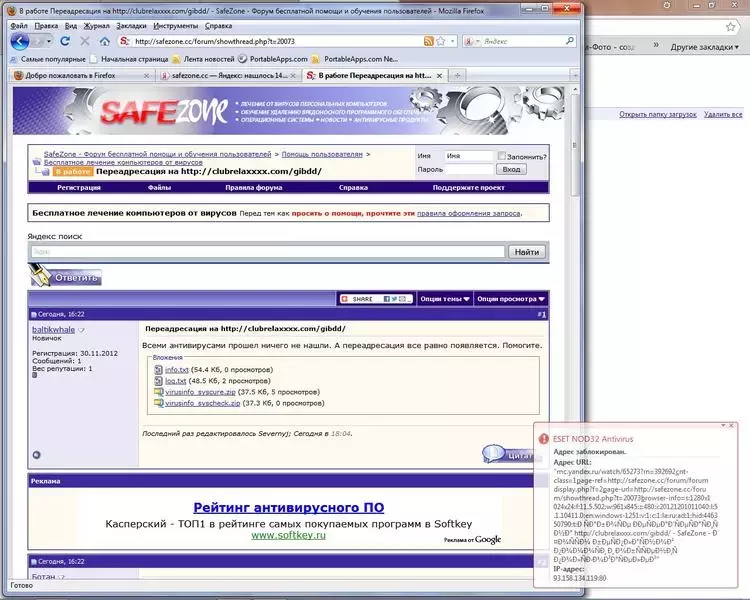Open the list all tabs dropdown
Viewport: 750px width, 600px height.
click(574, 76)
